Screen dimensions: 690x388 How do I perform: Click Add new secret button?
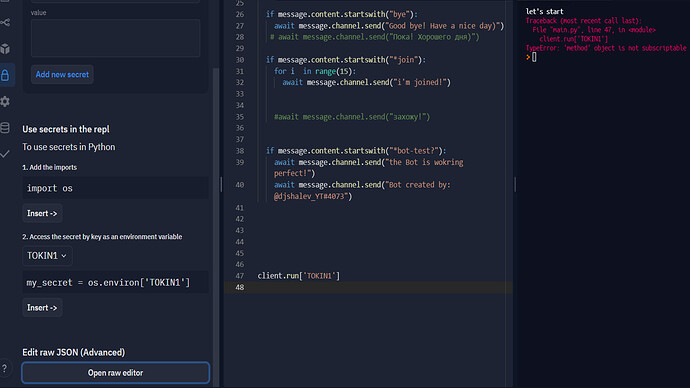pyautogui.click(x=62, y=74)
